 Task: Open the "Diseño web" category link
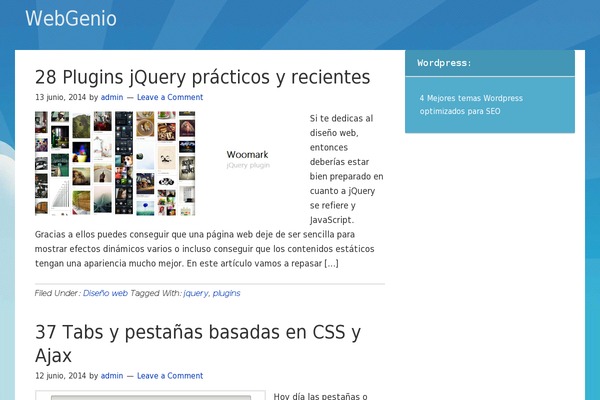click(x=105, y=294)
